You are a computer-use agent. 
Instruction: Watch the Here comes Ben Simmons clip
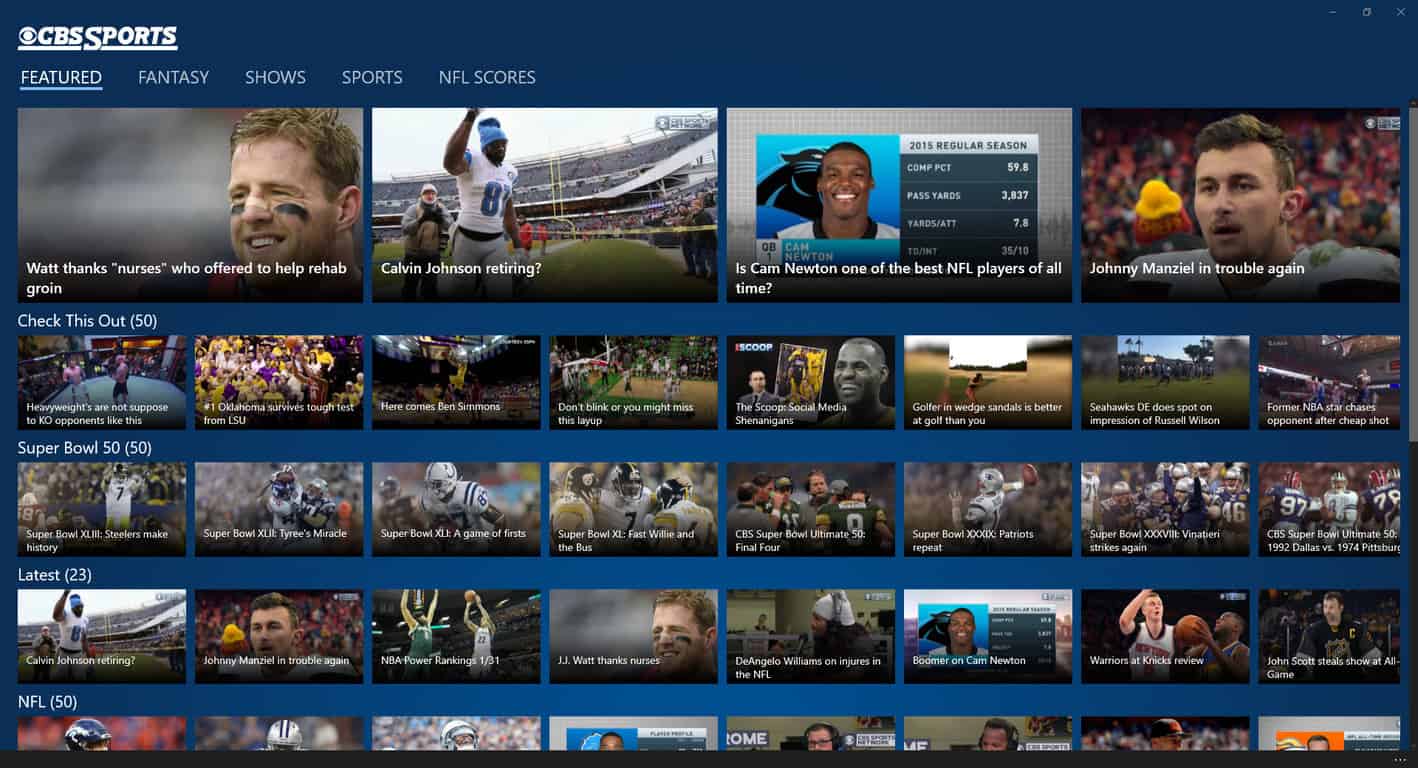pyautogui.click(x=456, y=382)
